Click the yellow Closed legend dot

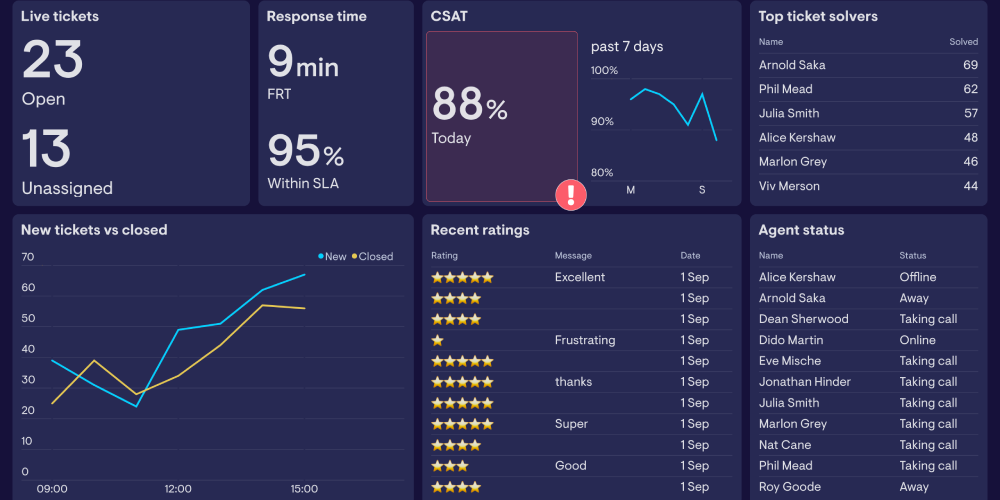(354, 257)
